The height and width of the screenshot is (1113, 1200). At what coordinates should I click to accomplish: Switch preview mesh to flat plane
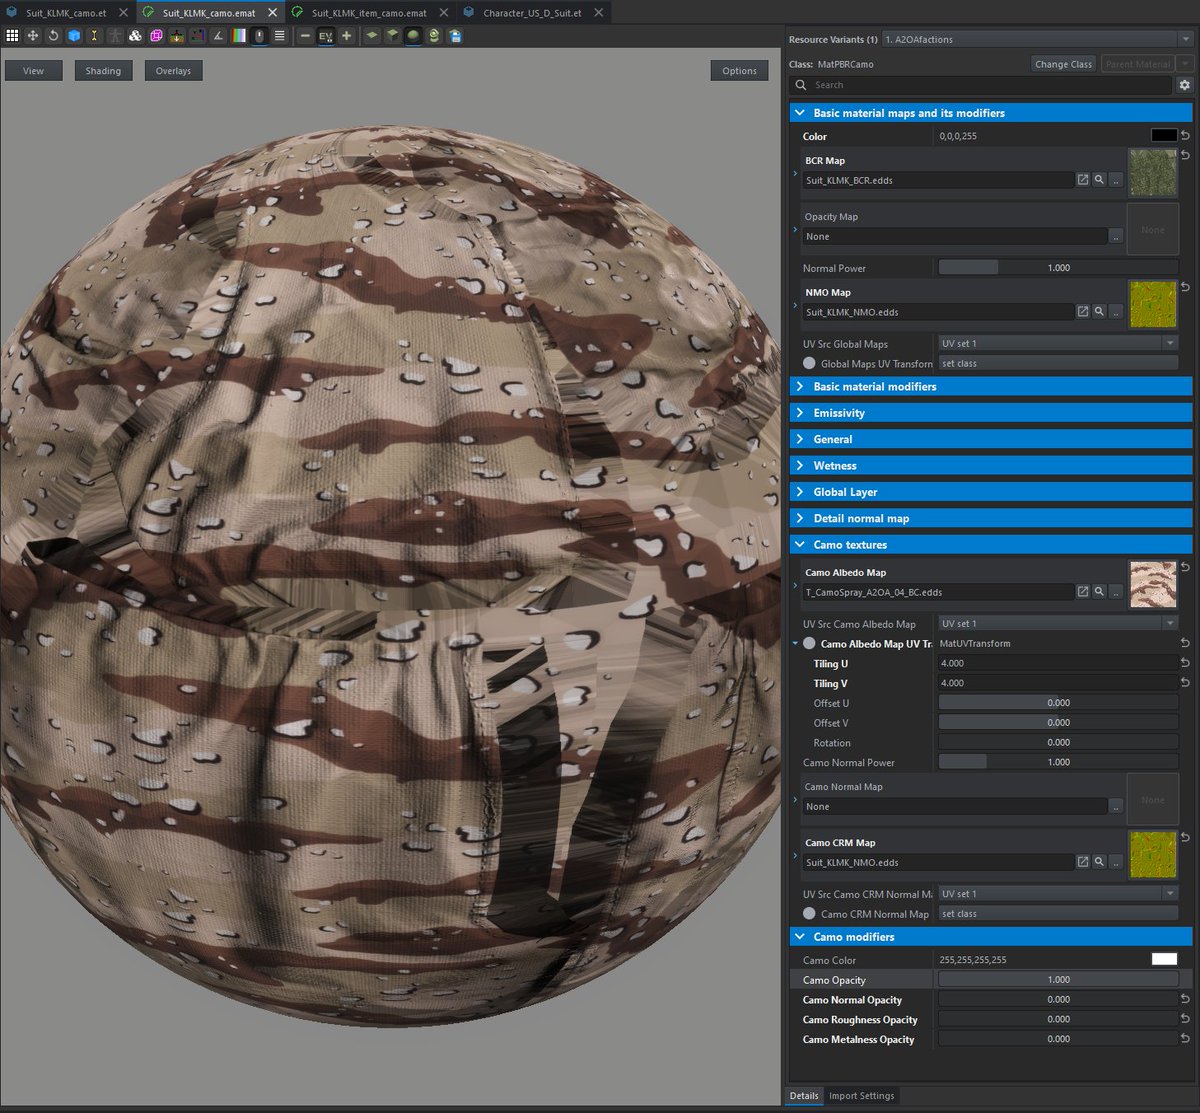pos(372,36)
